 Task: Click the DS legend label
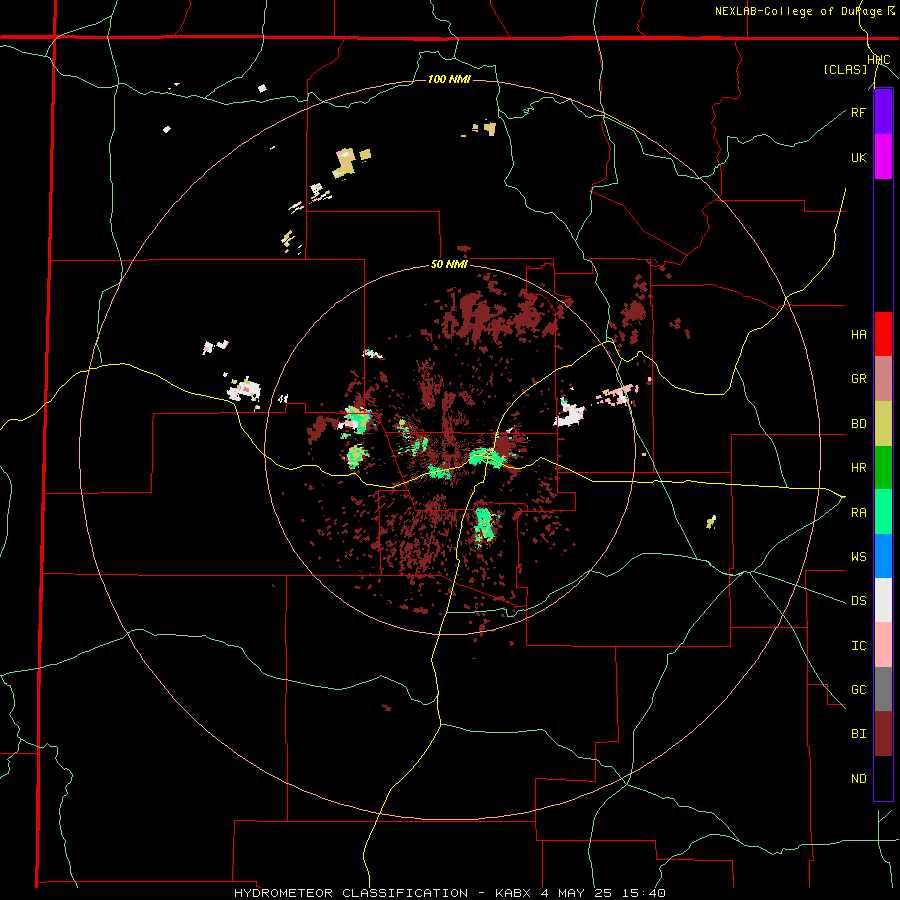click(858, 601)
